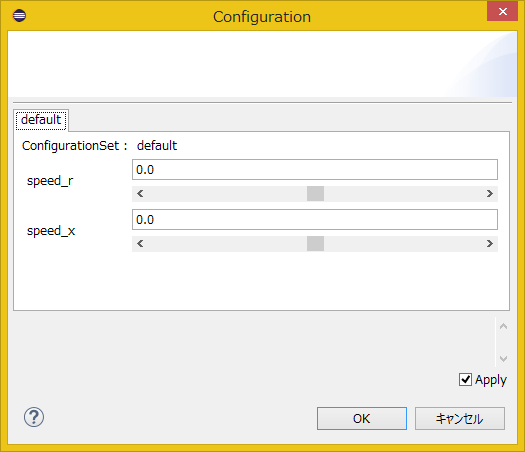Viewport: 525px width, 452px height.
Task: Click the キャンセル button
Action: pos(460,419)
